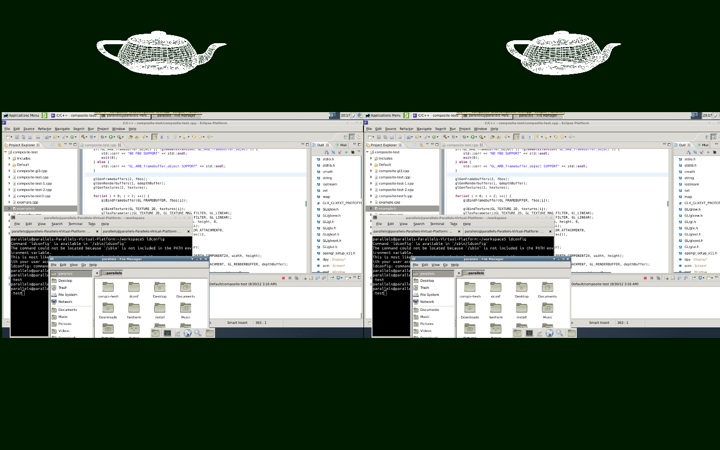Click folder icon at end of right copy's dock
This screenshot has width=720, height=450.
click(x=572, y=333)
